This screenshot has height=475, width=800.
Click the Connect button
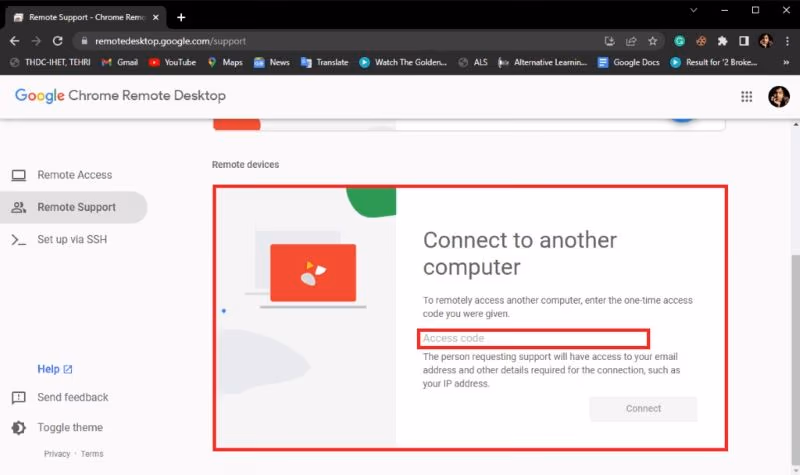pyautogui.click(x=643, y=408)
